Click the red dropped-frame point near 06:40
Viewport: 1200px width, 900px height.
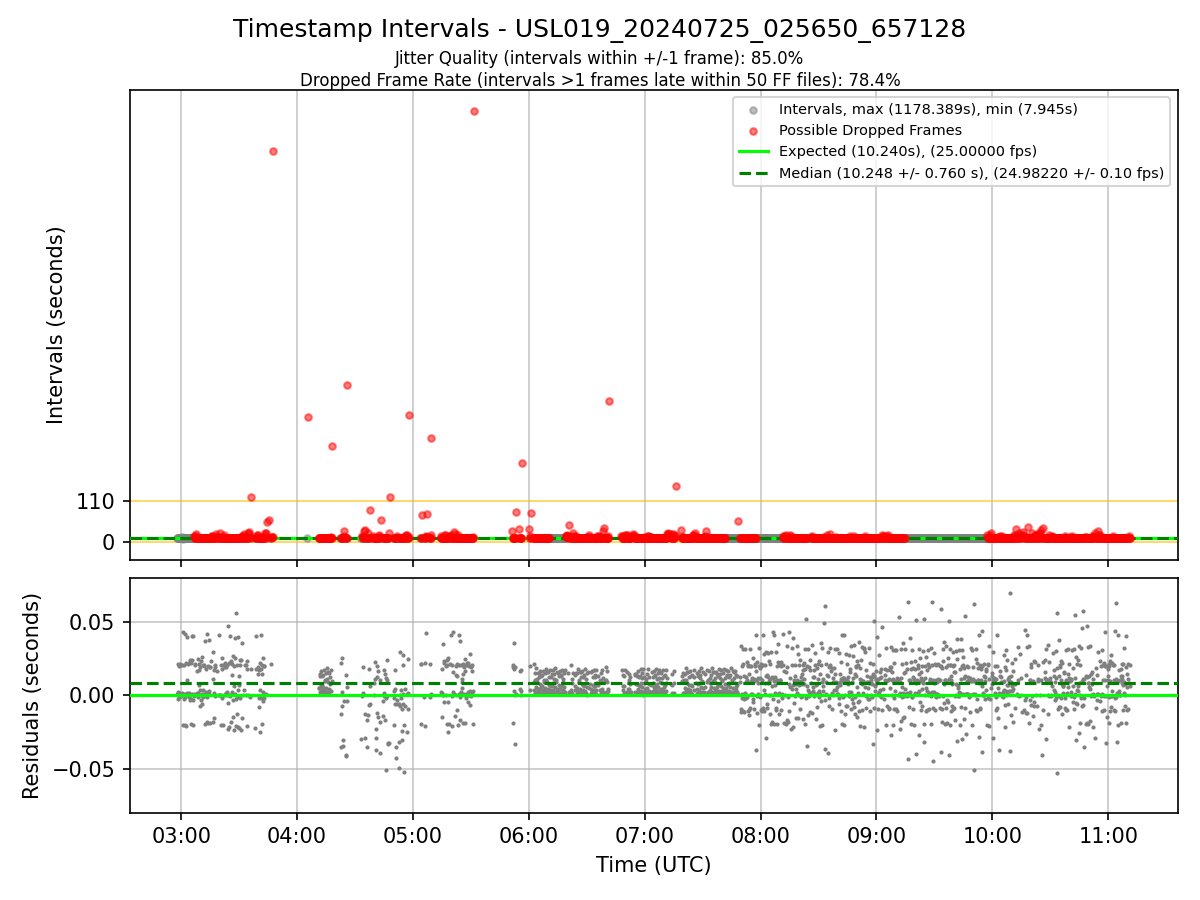(x=609, y=401)
